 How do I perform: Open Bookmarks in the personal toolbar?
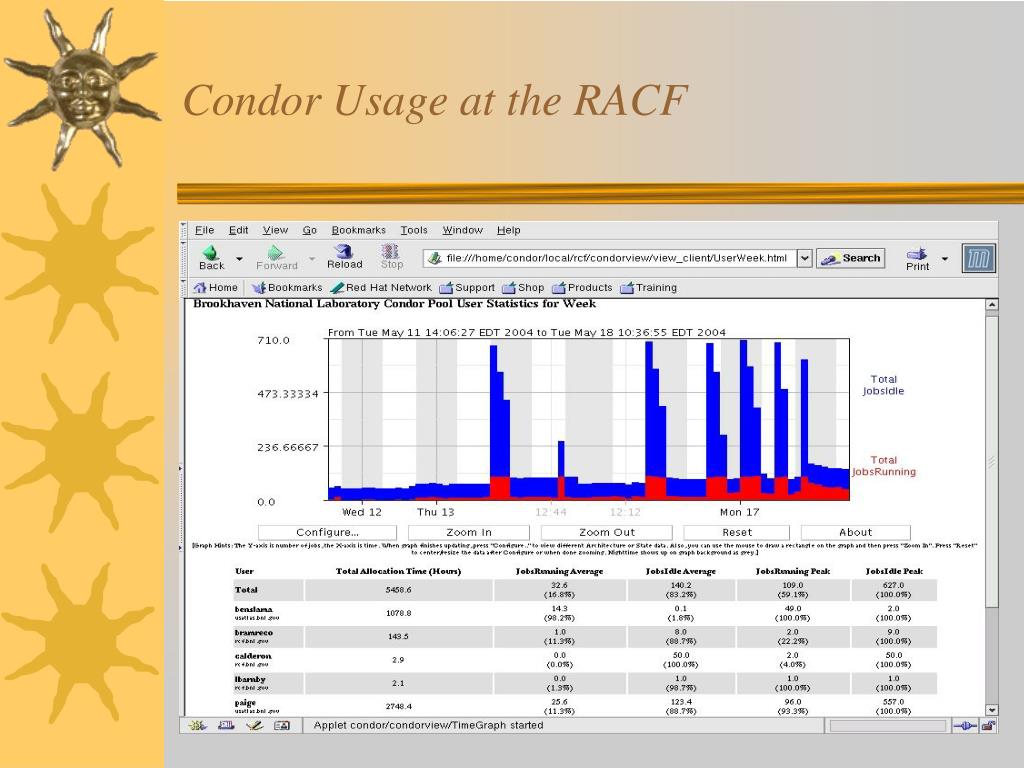[287, 287]
